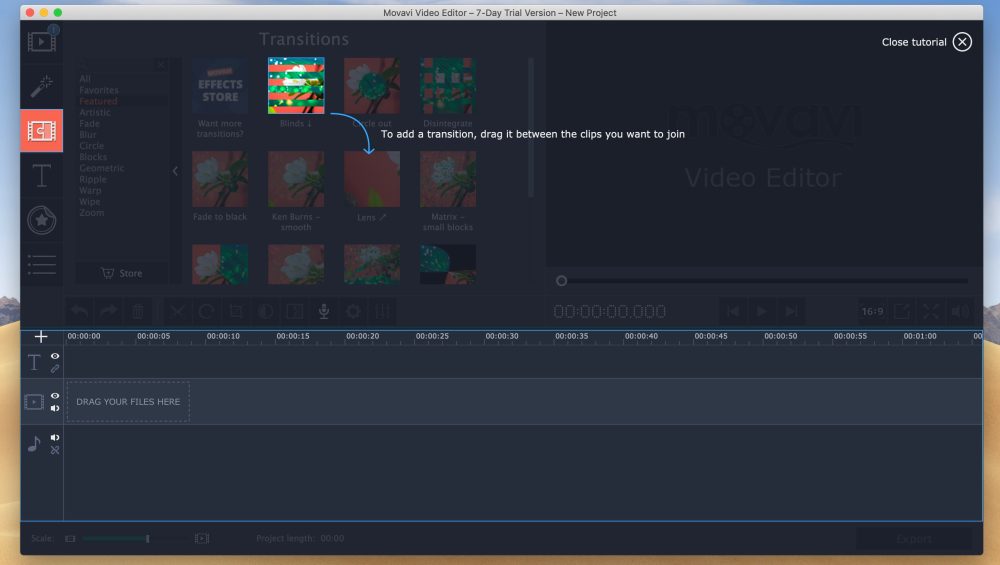Open the Import media tab
This screenshot has height=565, width=1000.
pos(41,43)
